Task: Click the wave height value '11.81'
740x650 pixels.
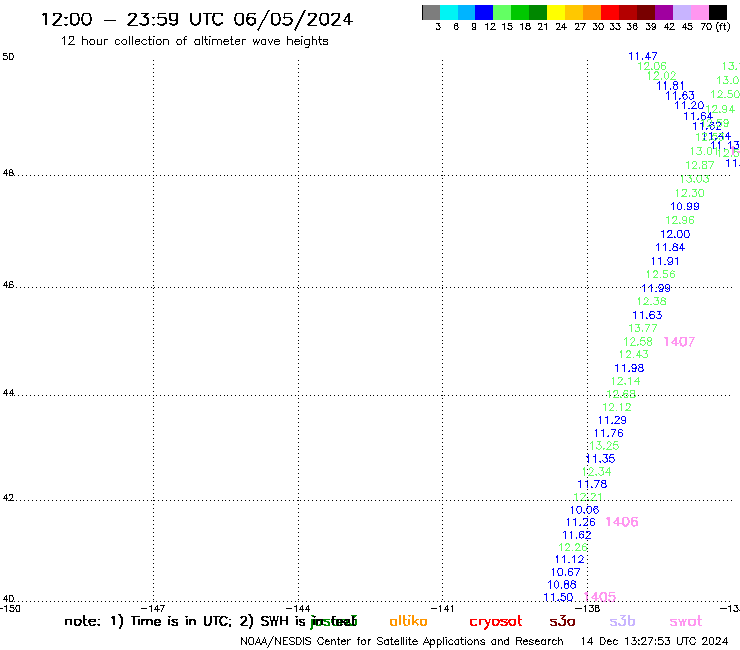Action: (x=670, y=86)
